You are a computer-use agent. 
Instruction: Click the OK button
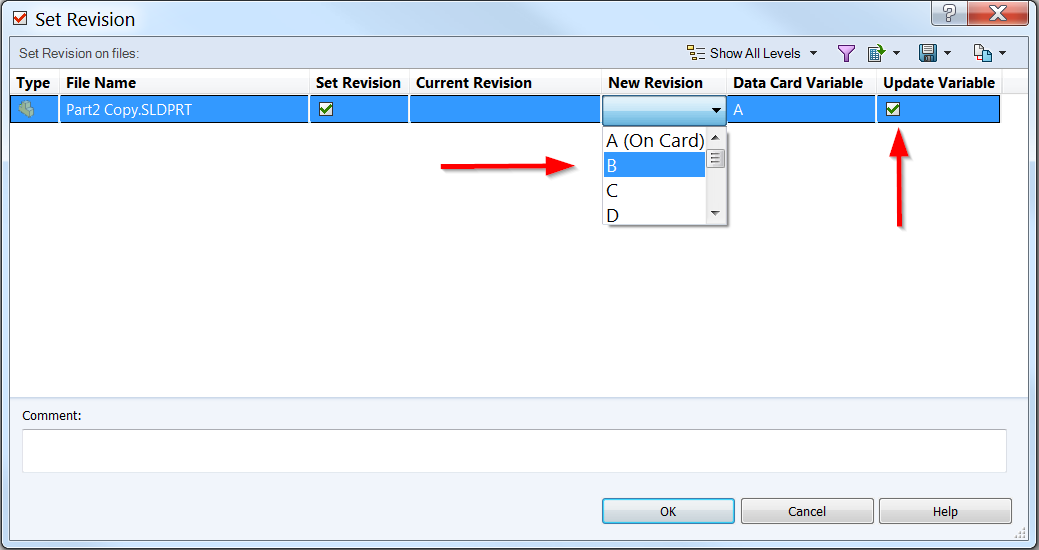(x=668, y=511)
